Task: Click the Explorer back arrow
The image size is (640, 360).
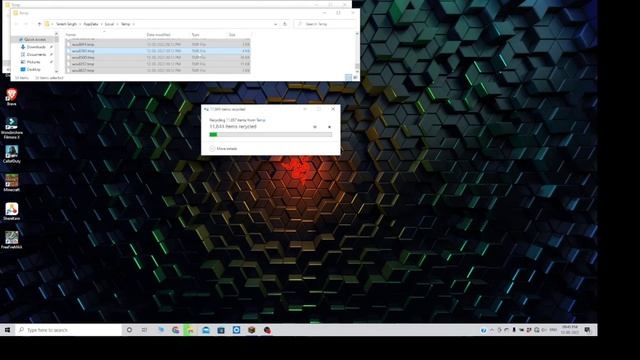Action: [x=16, y=24]
